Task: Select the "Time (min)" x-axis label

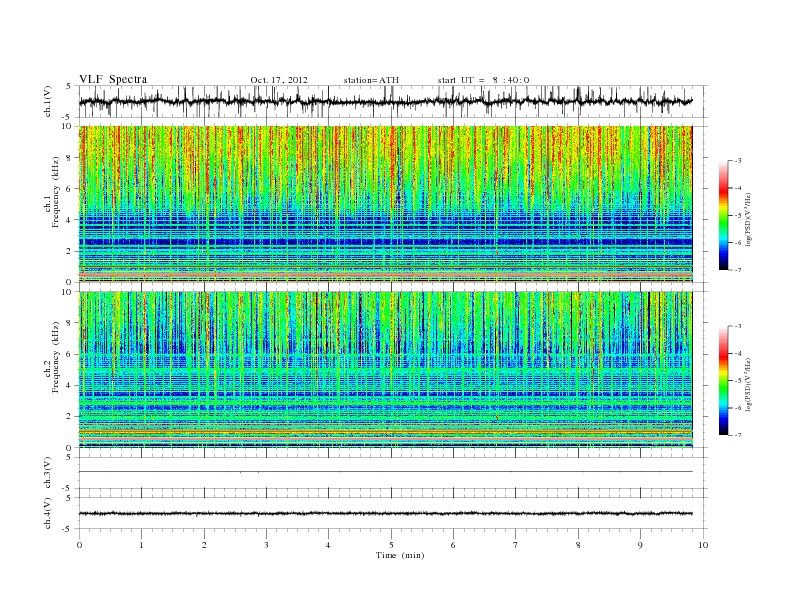Action: (400, 555)
